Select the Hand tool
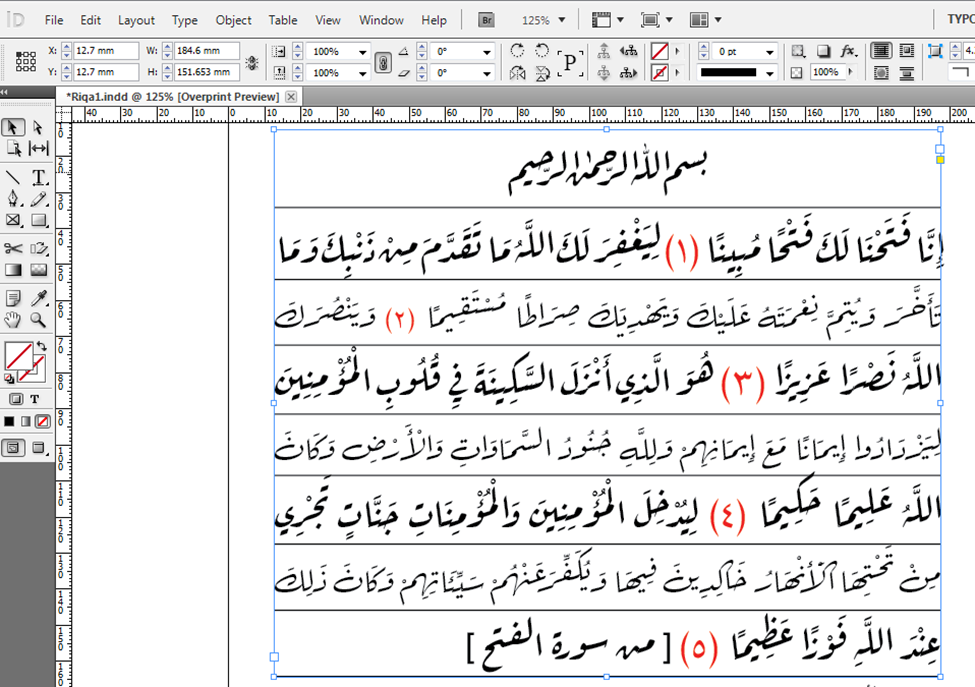This screenshot has width=975, height=687. (12, 320)
